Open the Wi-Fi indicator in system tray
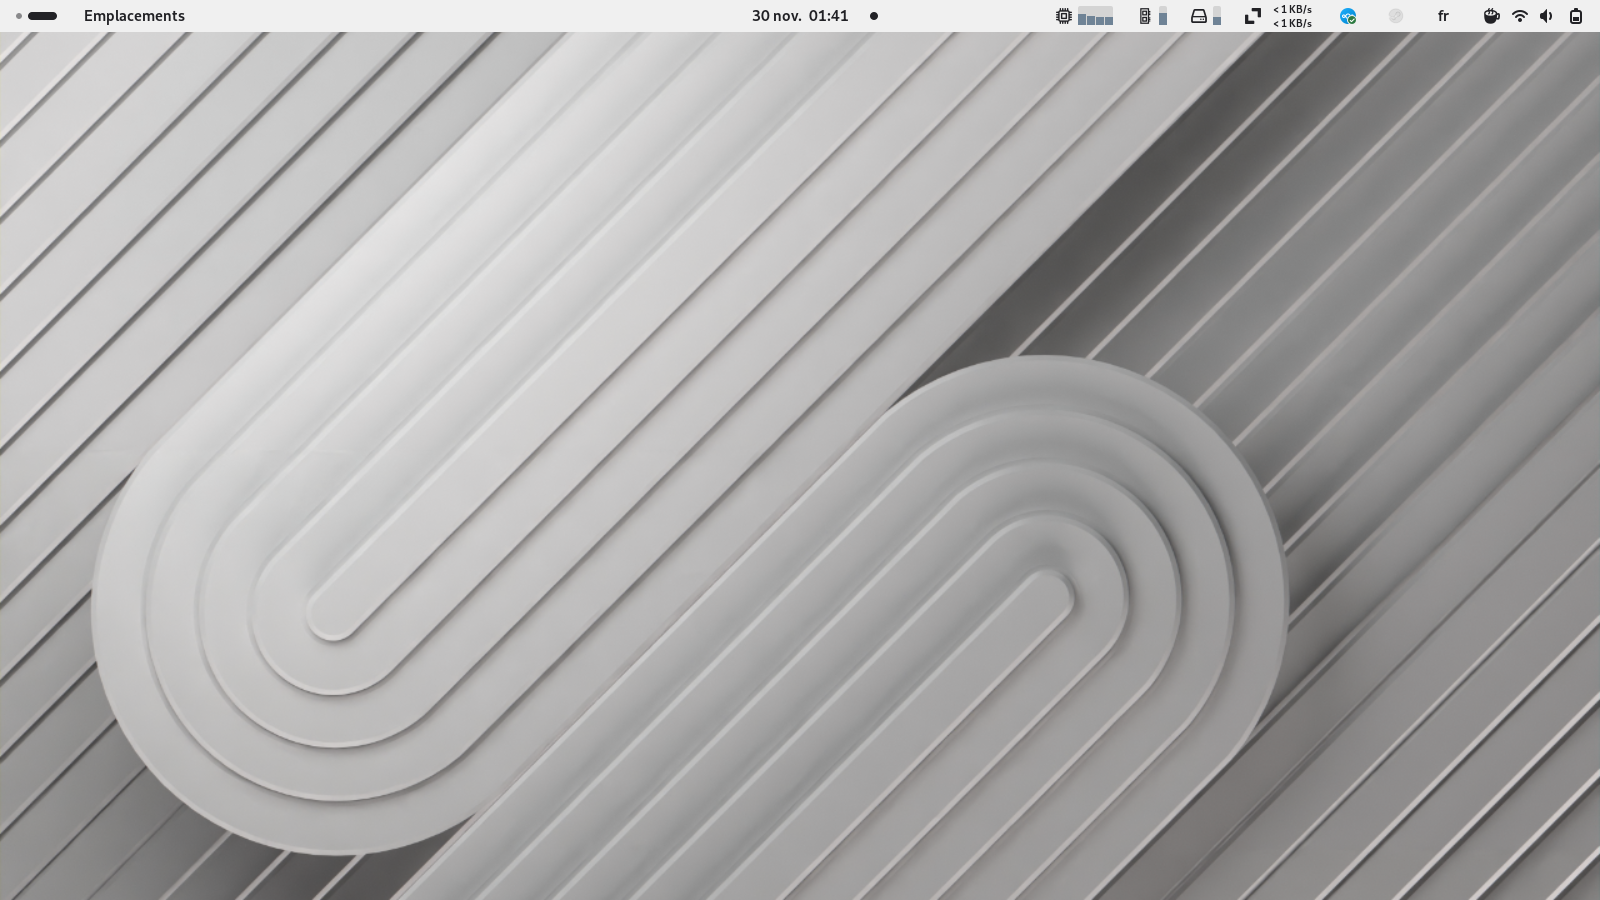Viewport: 1600px width, 900px height. [1520, 16]
